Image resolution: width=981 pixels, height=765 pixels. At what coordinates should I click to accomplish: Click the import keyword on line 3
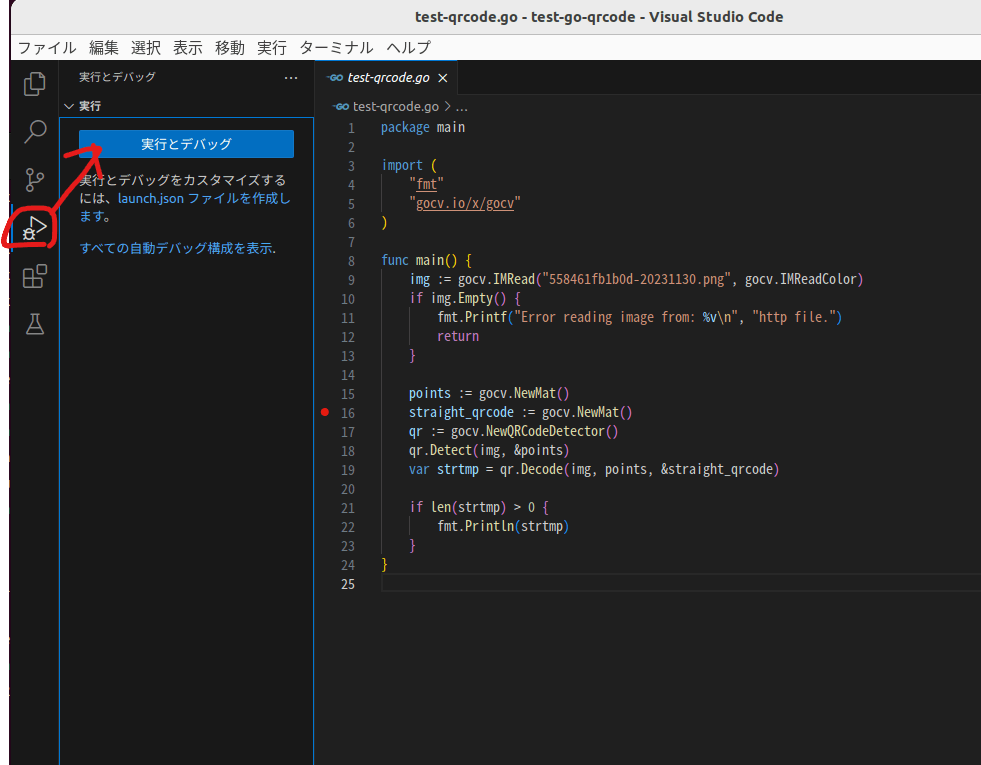pos(402,165)
